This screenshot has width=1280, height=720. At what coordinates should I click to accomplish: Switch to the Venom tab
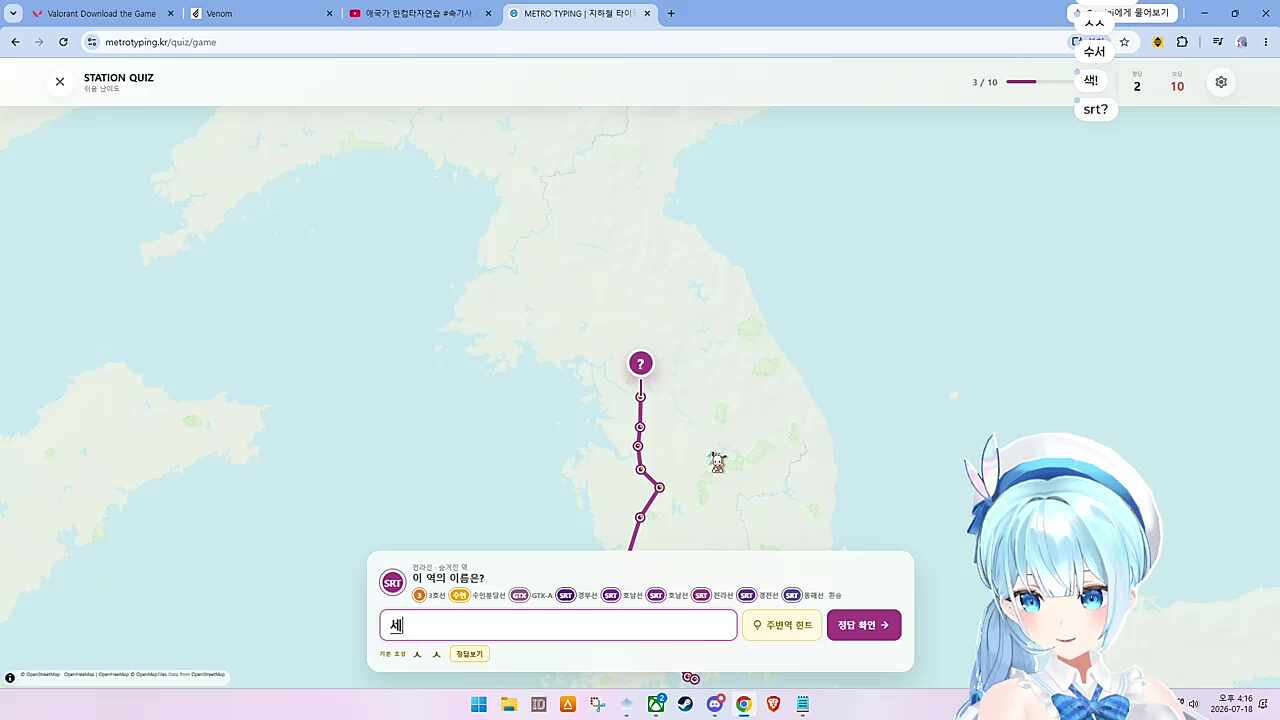(262, 14)
